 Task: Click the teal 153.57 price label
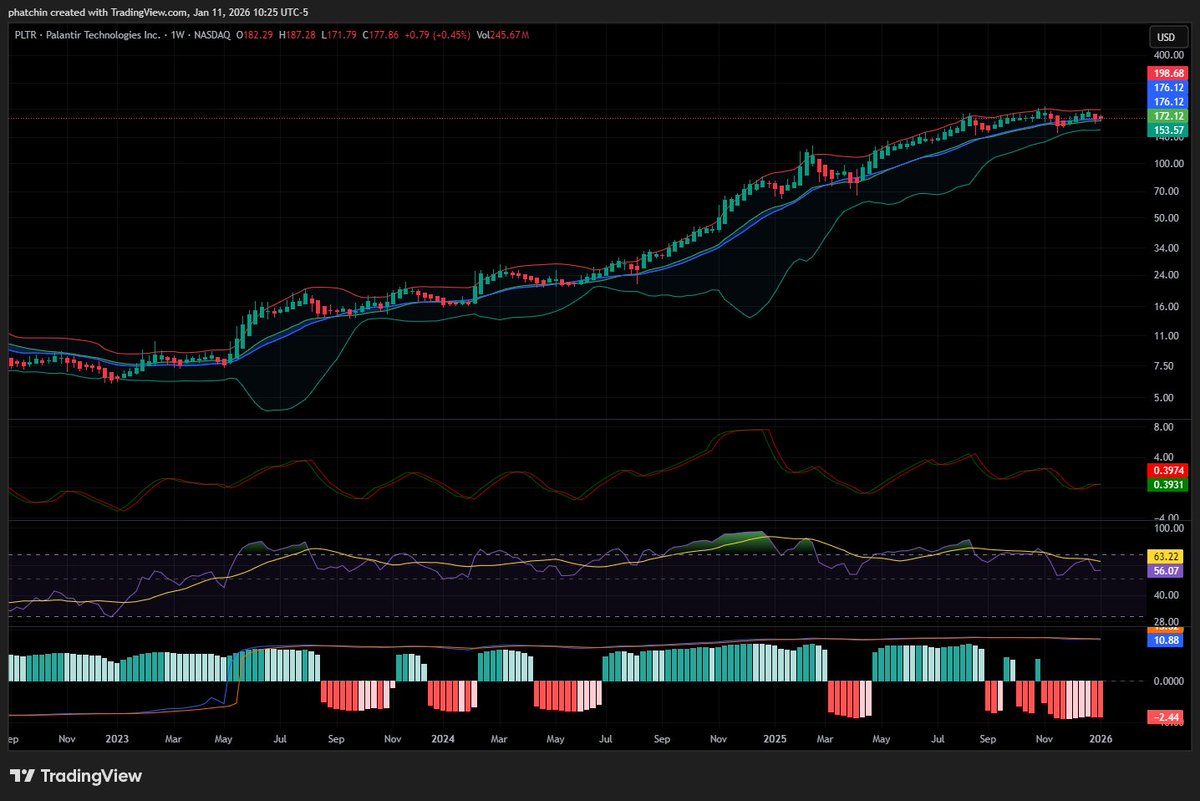point(1168,130)
